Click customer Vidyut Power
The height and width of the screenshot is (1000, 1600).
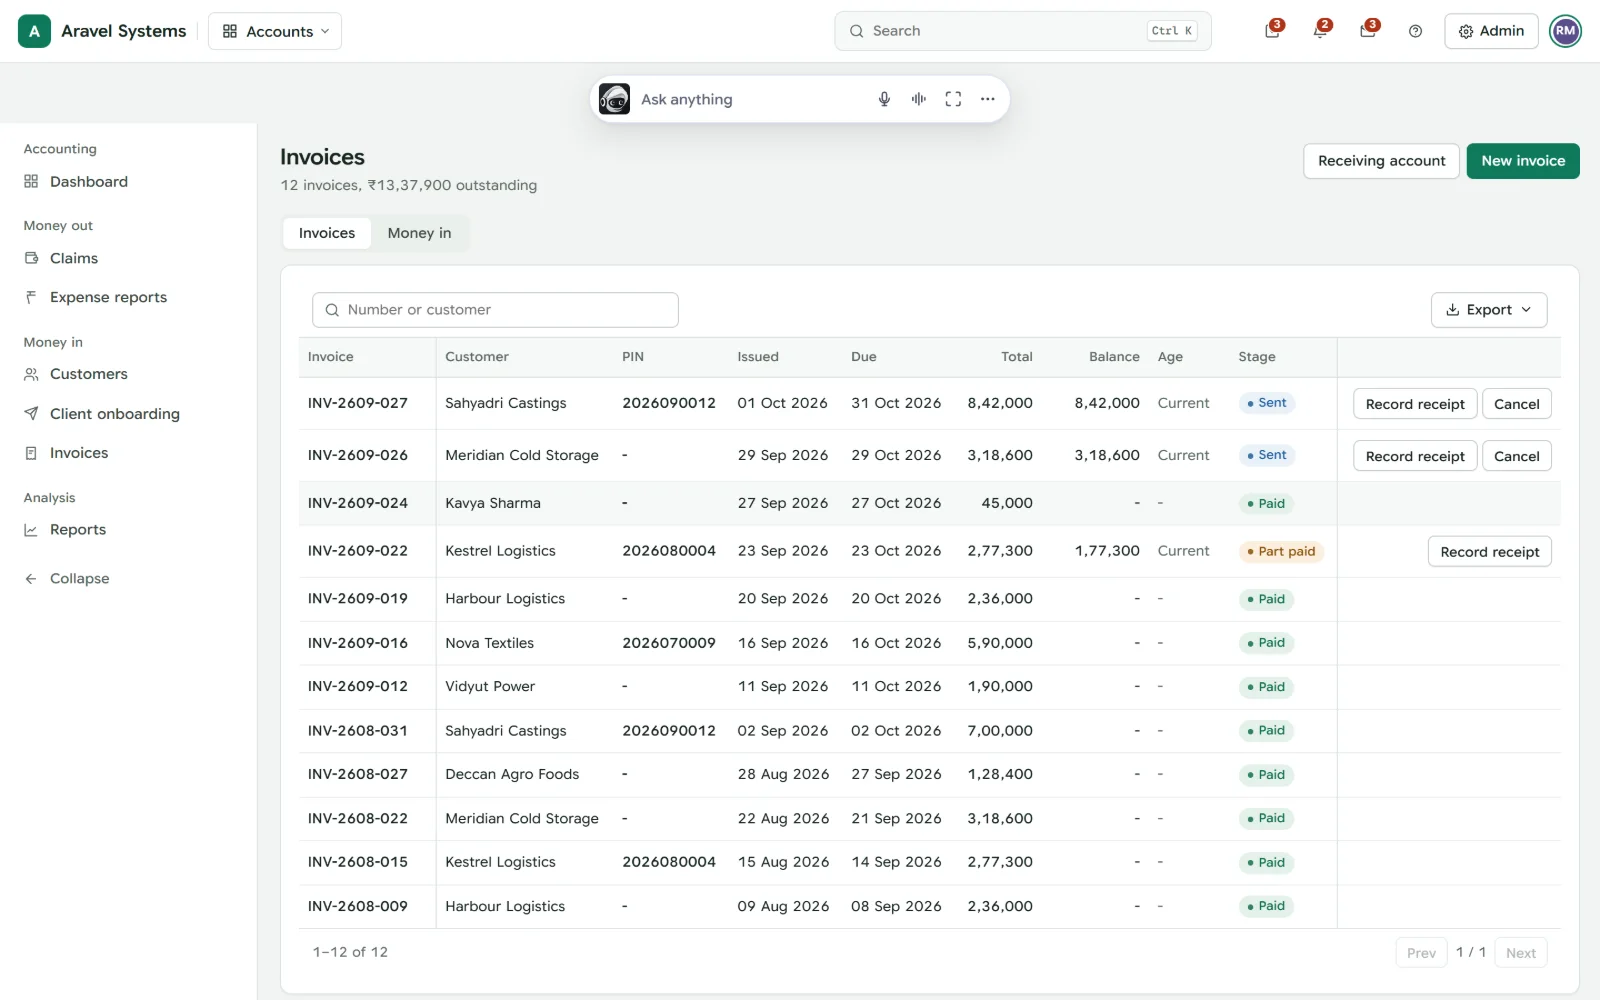(490, 687)
